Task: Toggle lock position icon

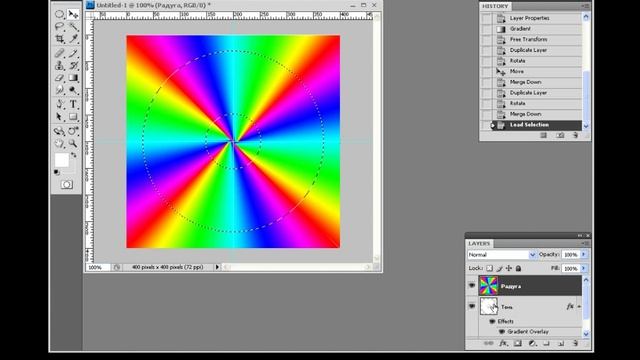Action: (x=509, y=268)
